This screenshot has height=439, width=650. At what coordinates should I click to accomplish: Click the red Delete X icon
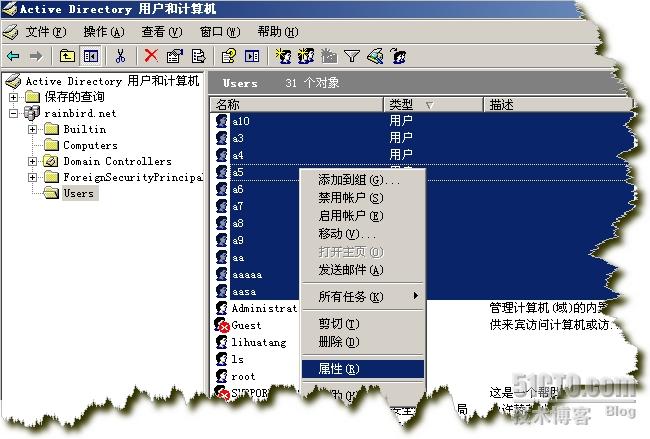pyautogui.click(x=151, y=55)
